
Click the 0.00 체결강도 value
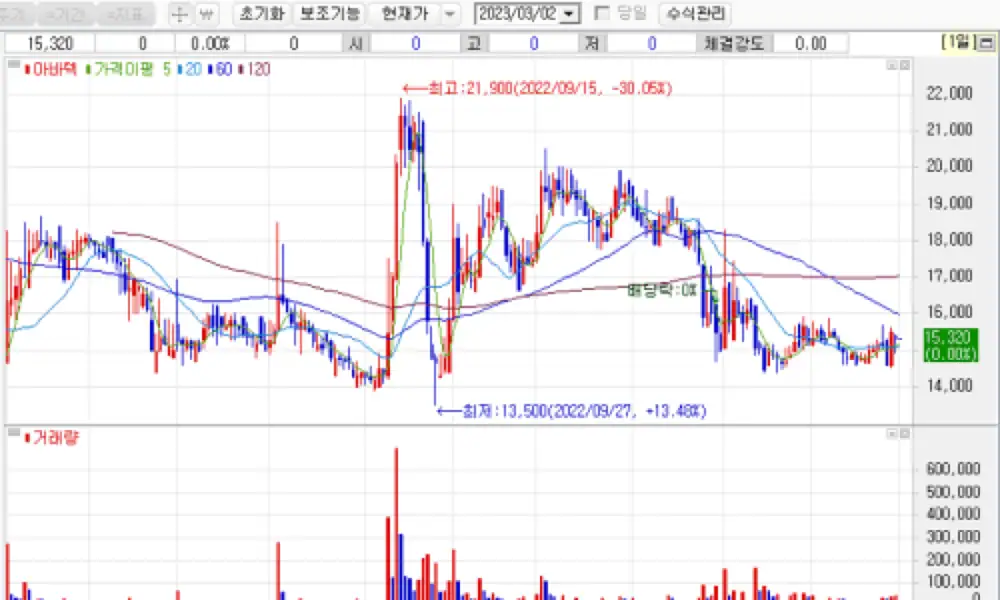coord(811,43)
